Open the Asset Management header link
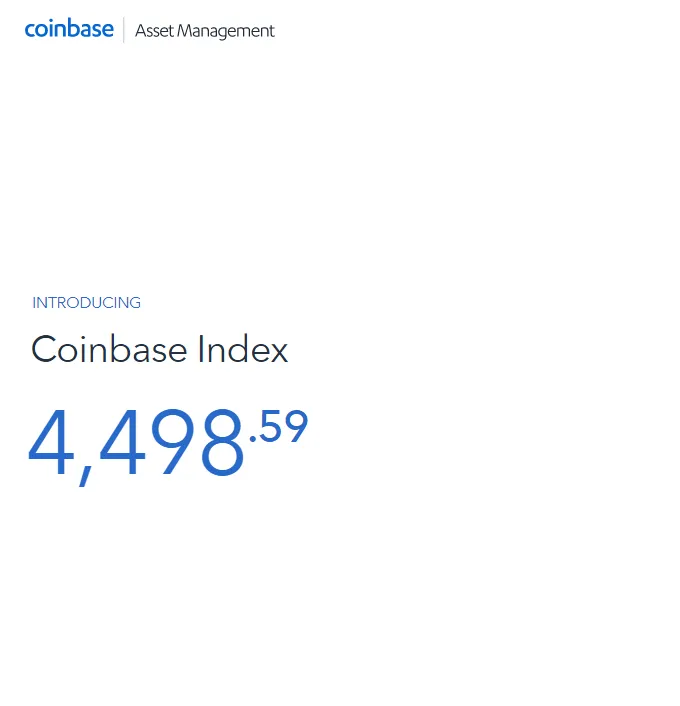The image size is (680, 706). point(205,31)
